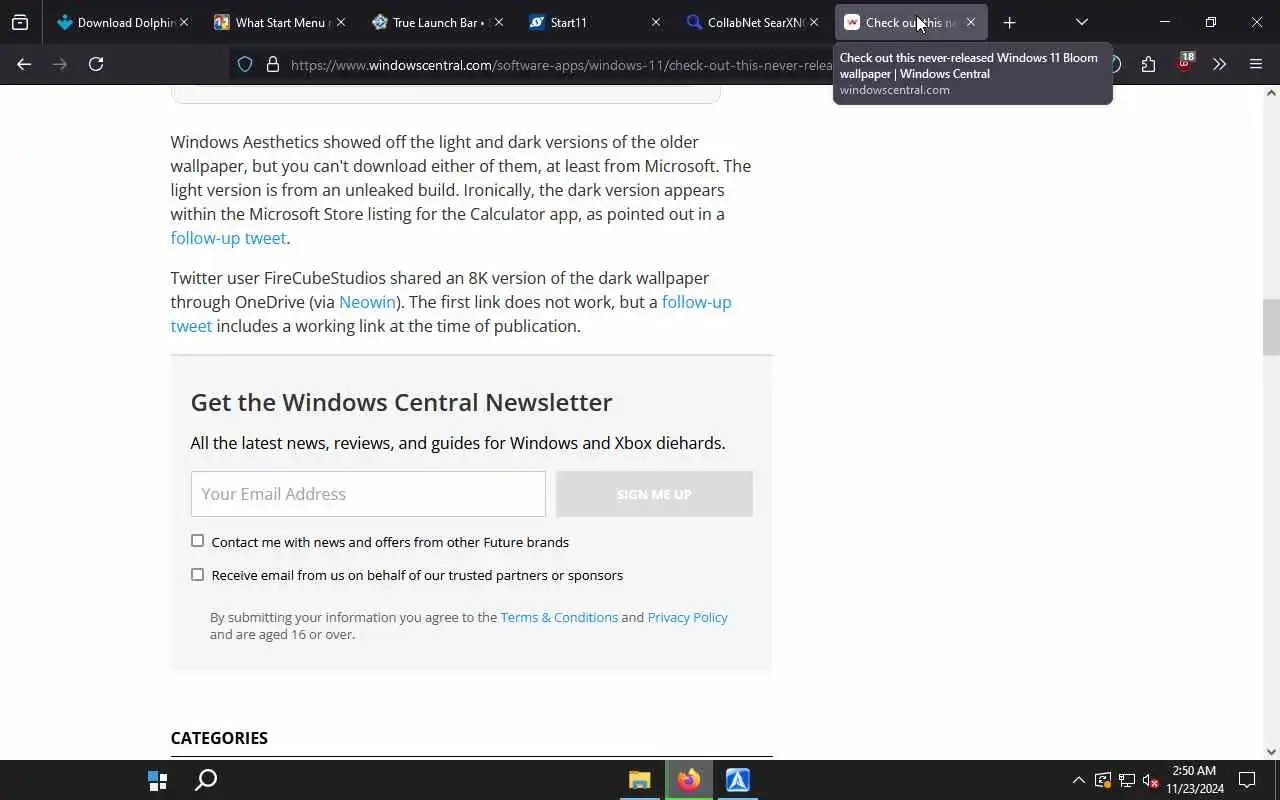Image resolution: width=1280 pixels, height=800 pixels.
Task: Open the notification center icon
Action: [1247, 780]
